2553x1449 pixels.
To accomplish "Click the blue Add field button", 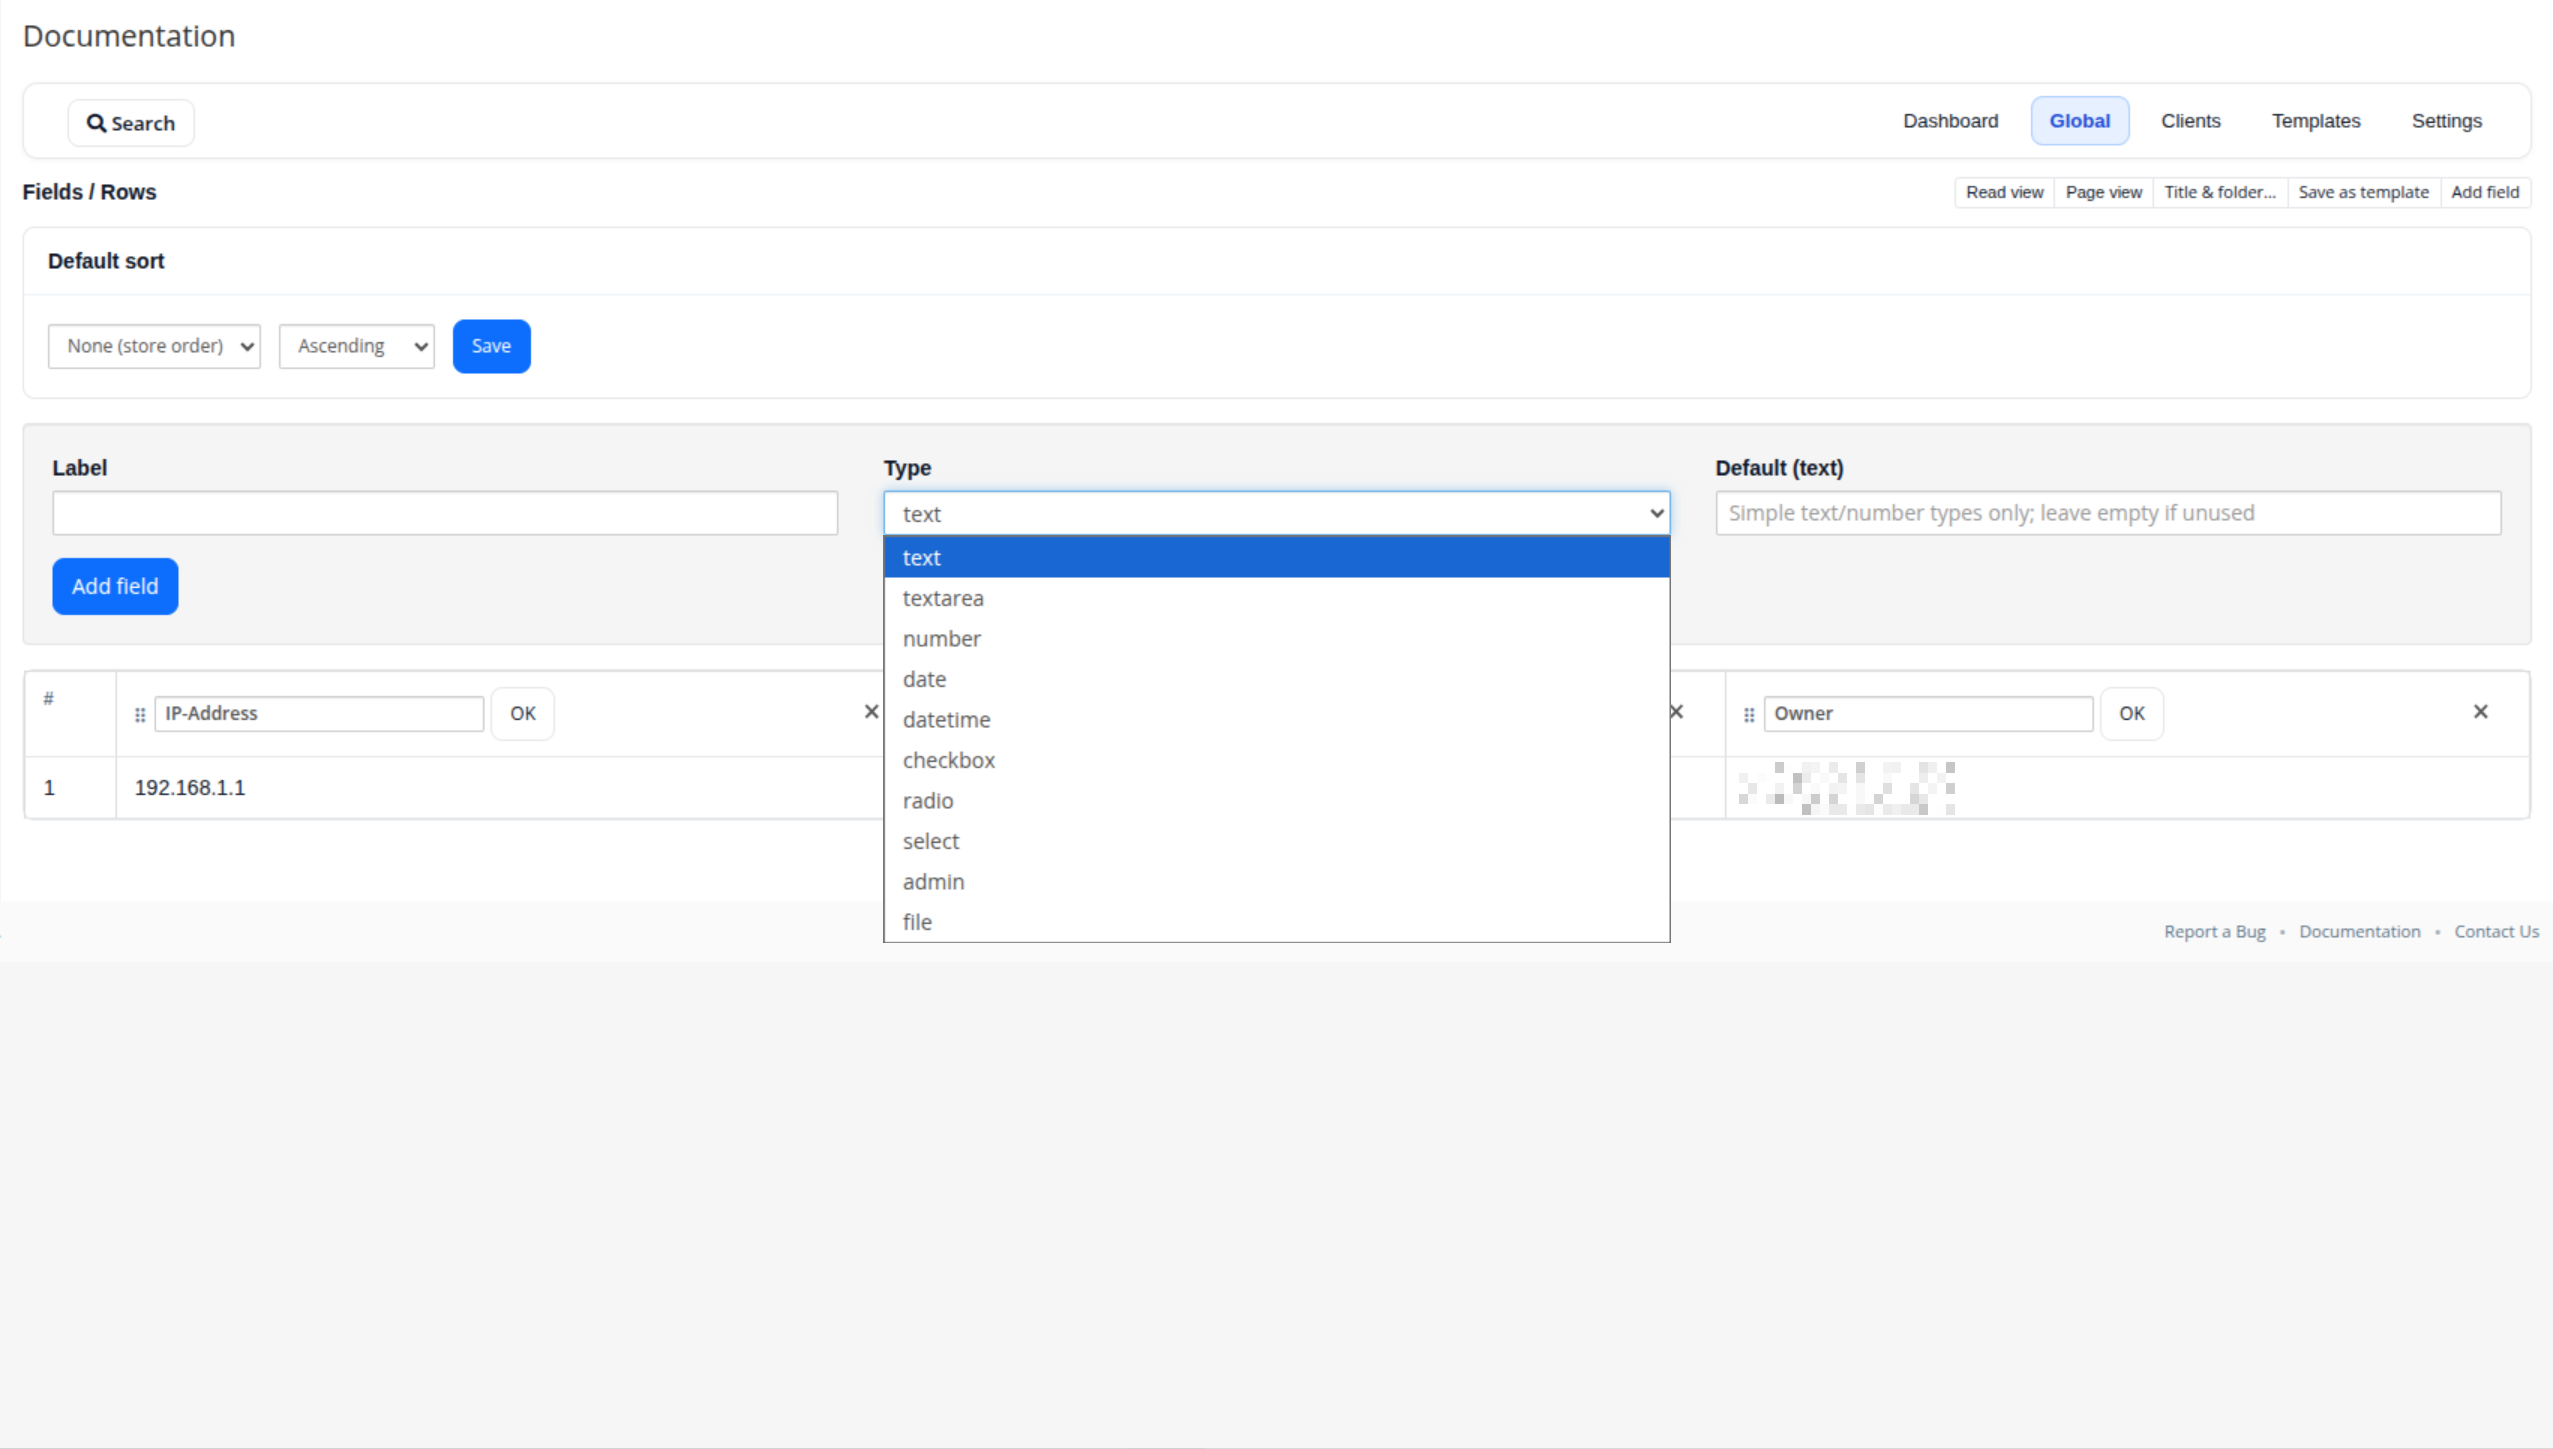I will click(x=115, y=586).
